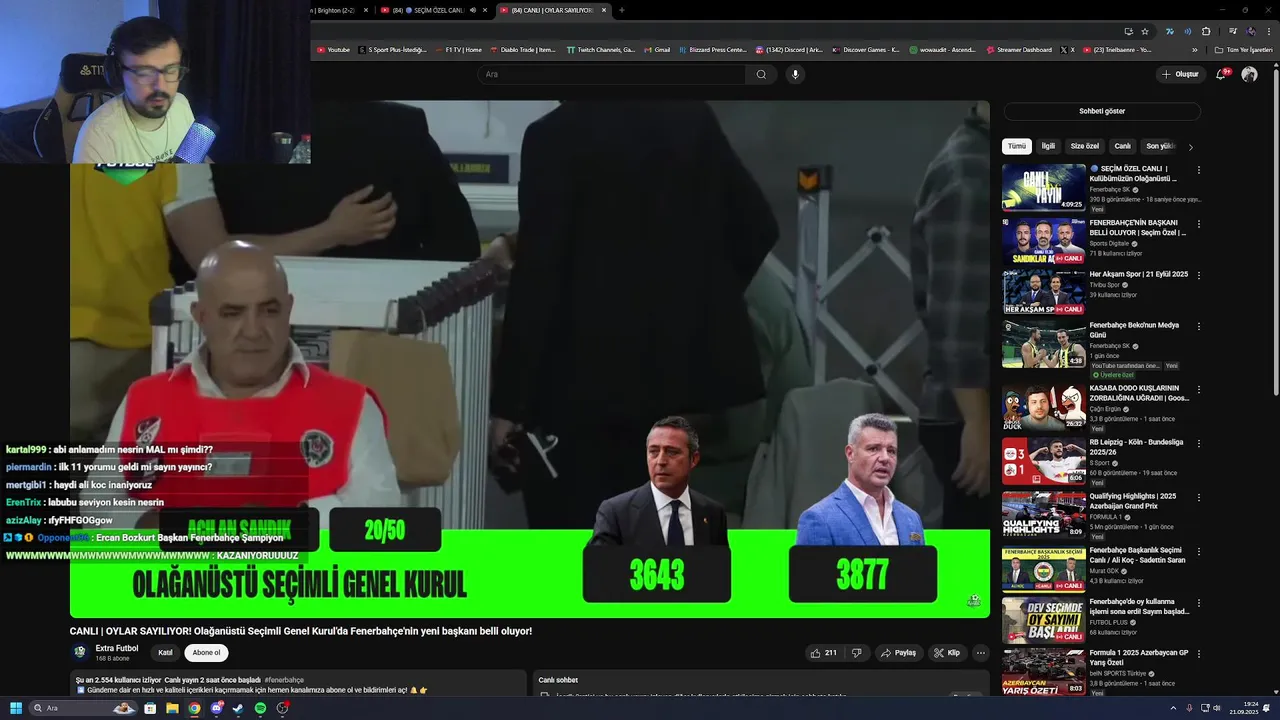Open the Tüm Yer İşaretleri folder
Image resolution: width=1280 pixels, height=720 pixels.
(1244, 49)
